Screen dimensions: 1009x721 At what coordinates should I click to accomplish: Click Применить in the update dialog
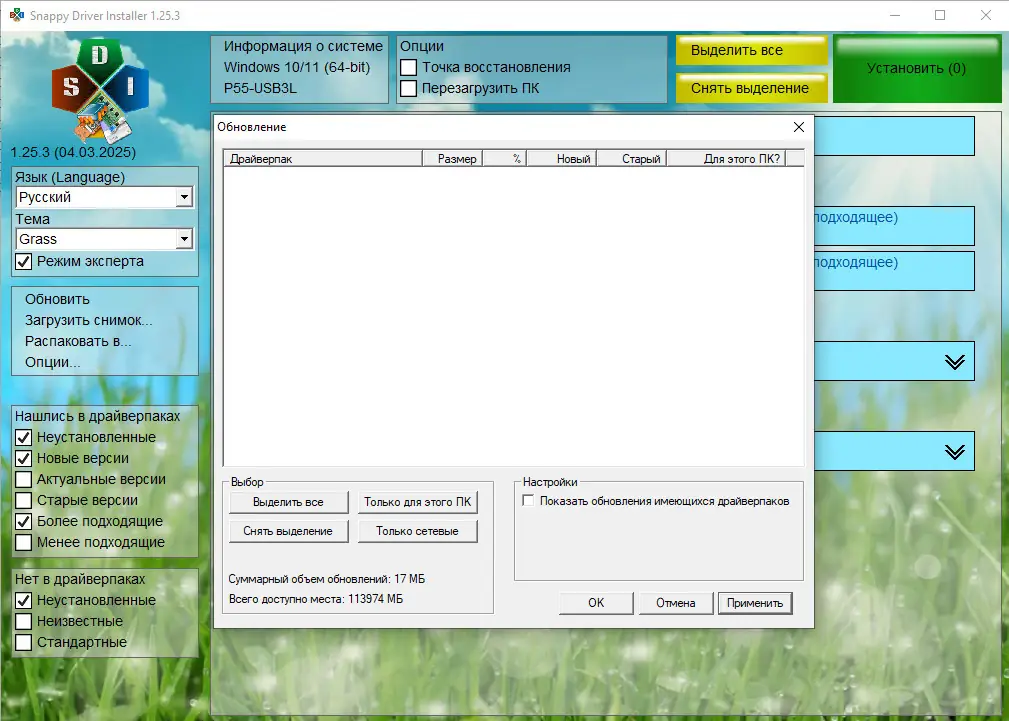755,603
